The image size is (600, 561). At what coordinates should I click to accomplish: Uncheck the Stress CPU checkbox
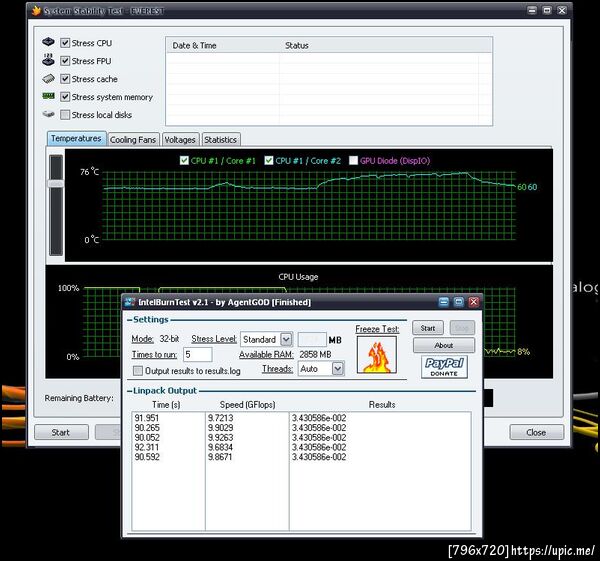(65, 43)
